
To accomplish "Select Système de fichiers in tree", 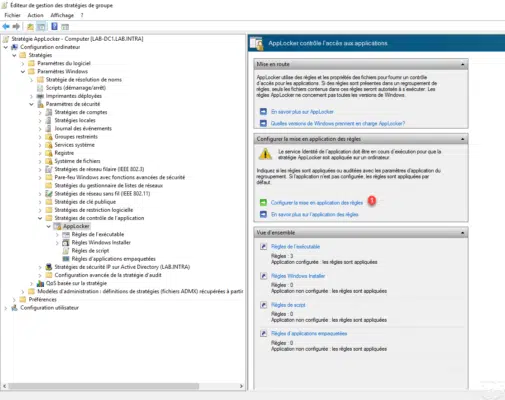I will coord(77,161).
